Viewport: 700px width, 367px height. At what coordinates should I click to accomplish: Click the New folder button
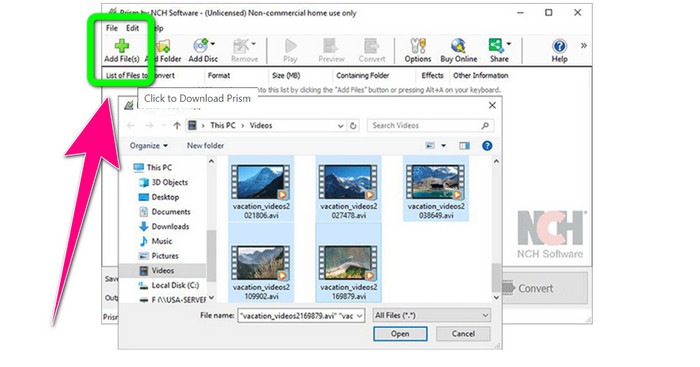click(205, 146)
